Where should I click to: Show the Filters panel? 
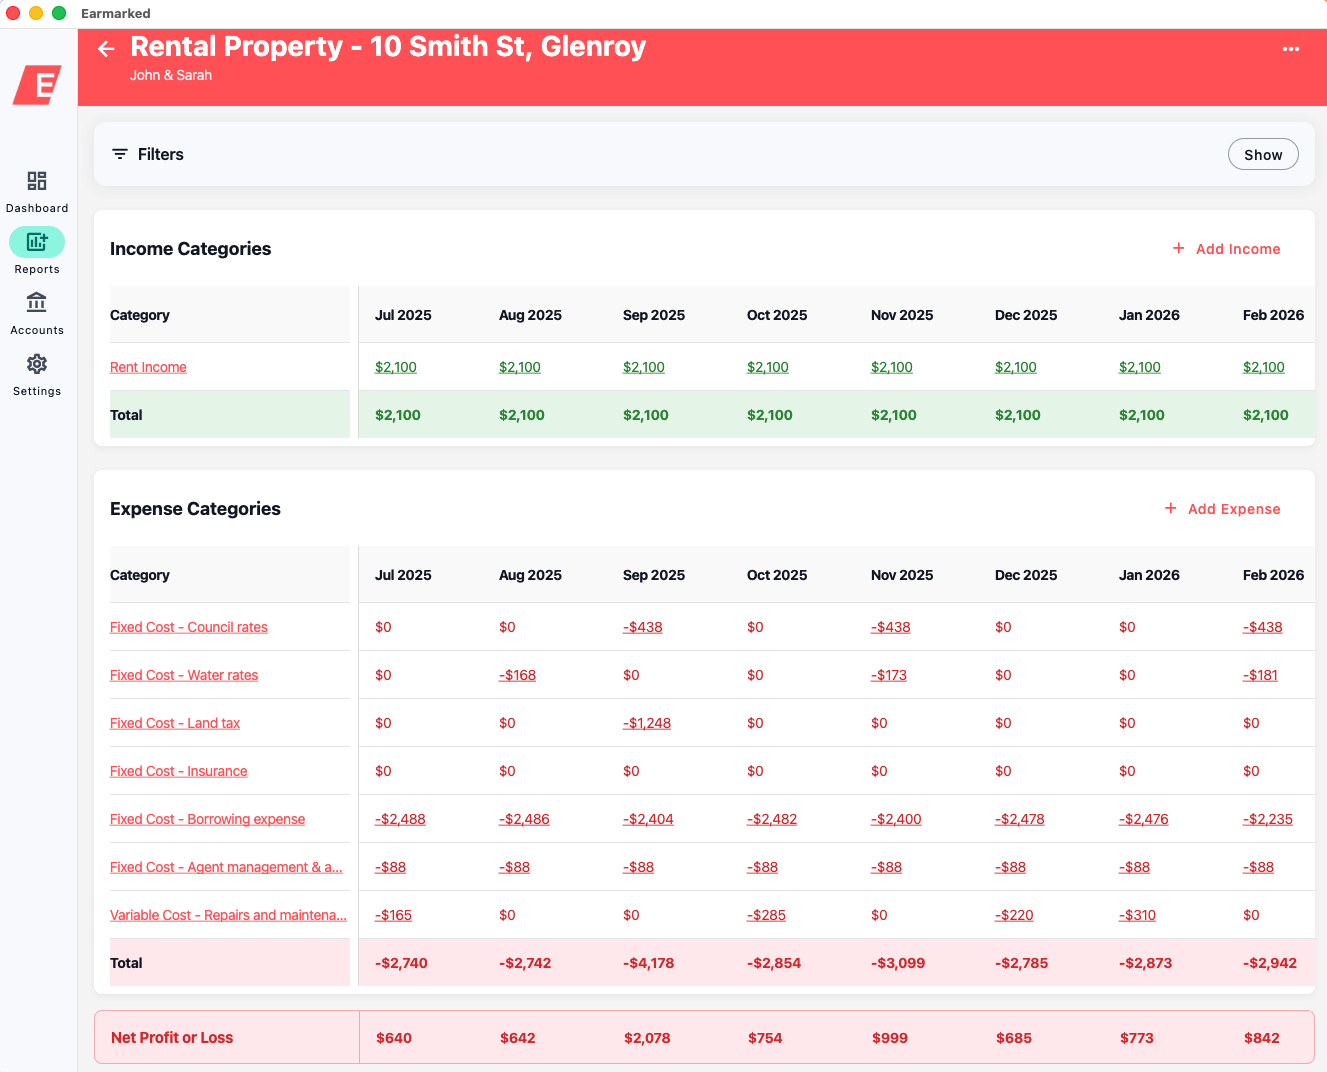tap(1263, 154)
